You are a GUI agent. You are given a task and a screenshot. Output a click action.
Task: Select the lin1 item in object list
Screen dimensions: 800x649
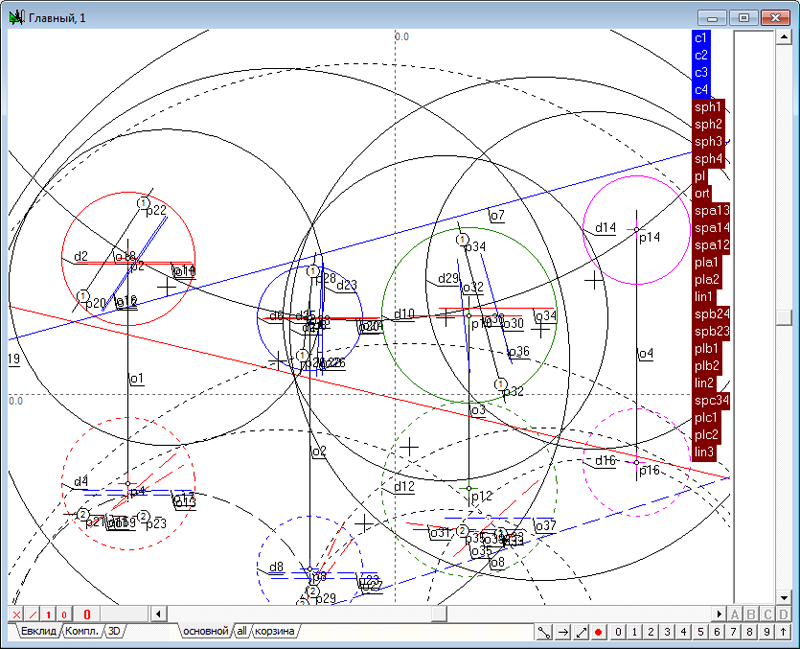tap(704, 297)
